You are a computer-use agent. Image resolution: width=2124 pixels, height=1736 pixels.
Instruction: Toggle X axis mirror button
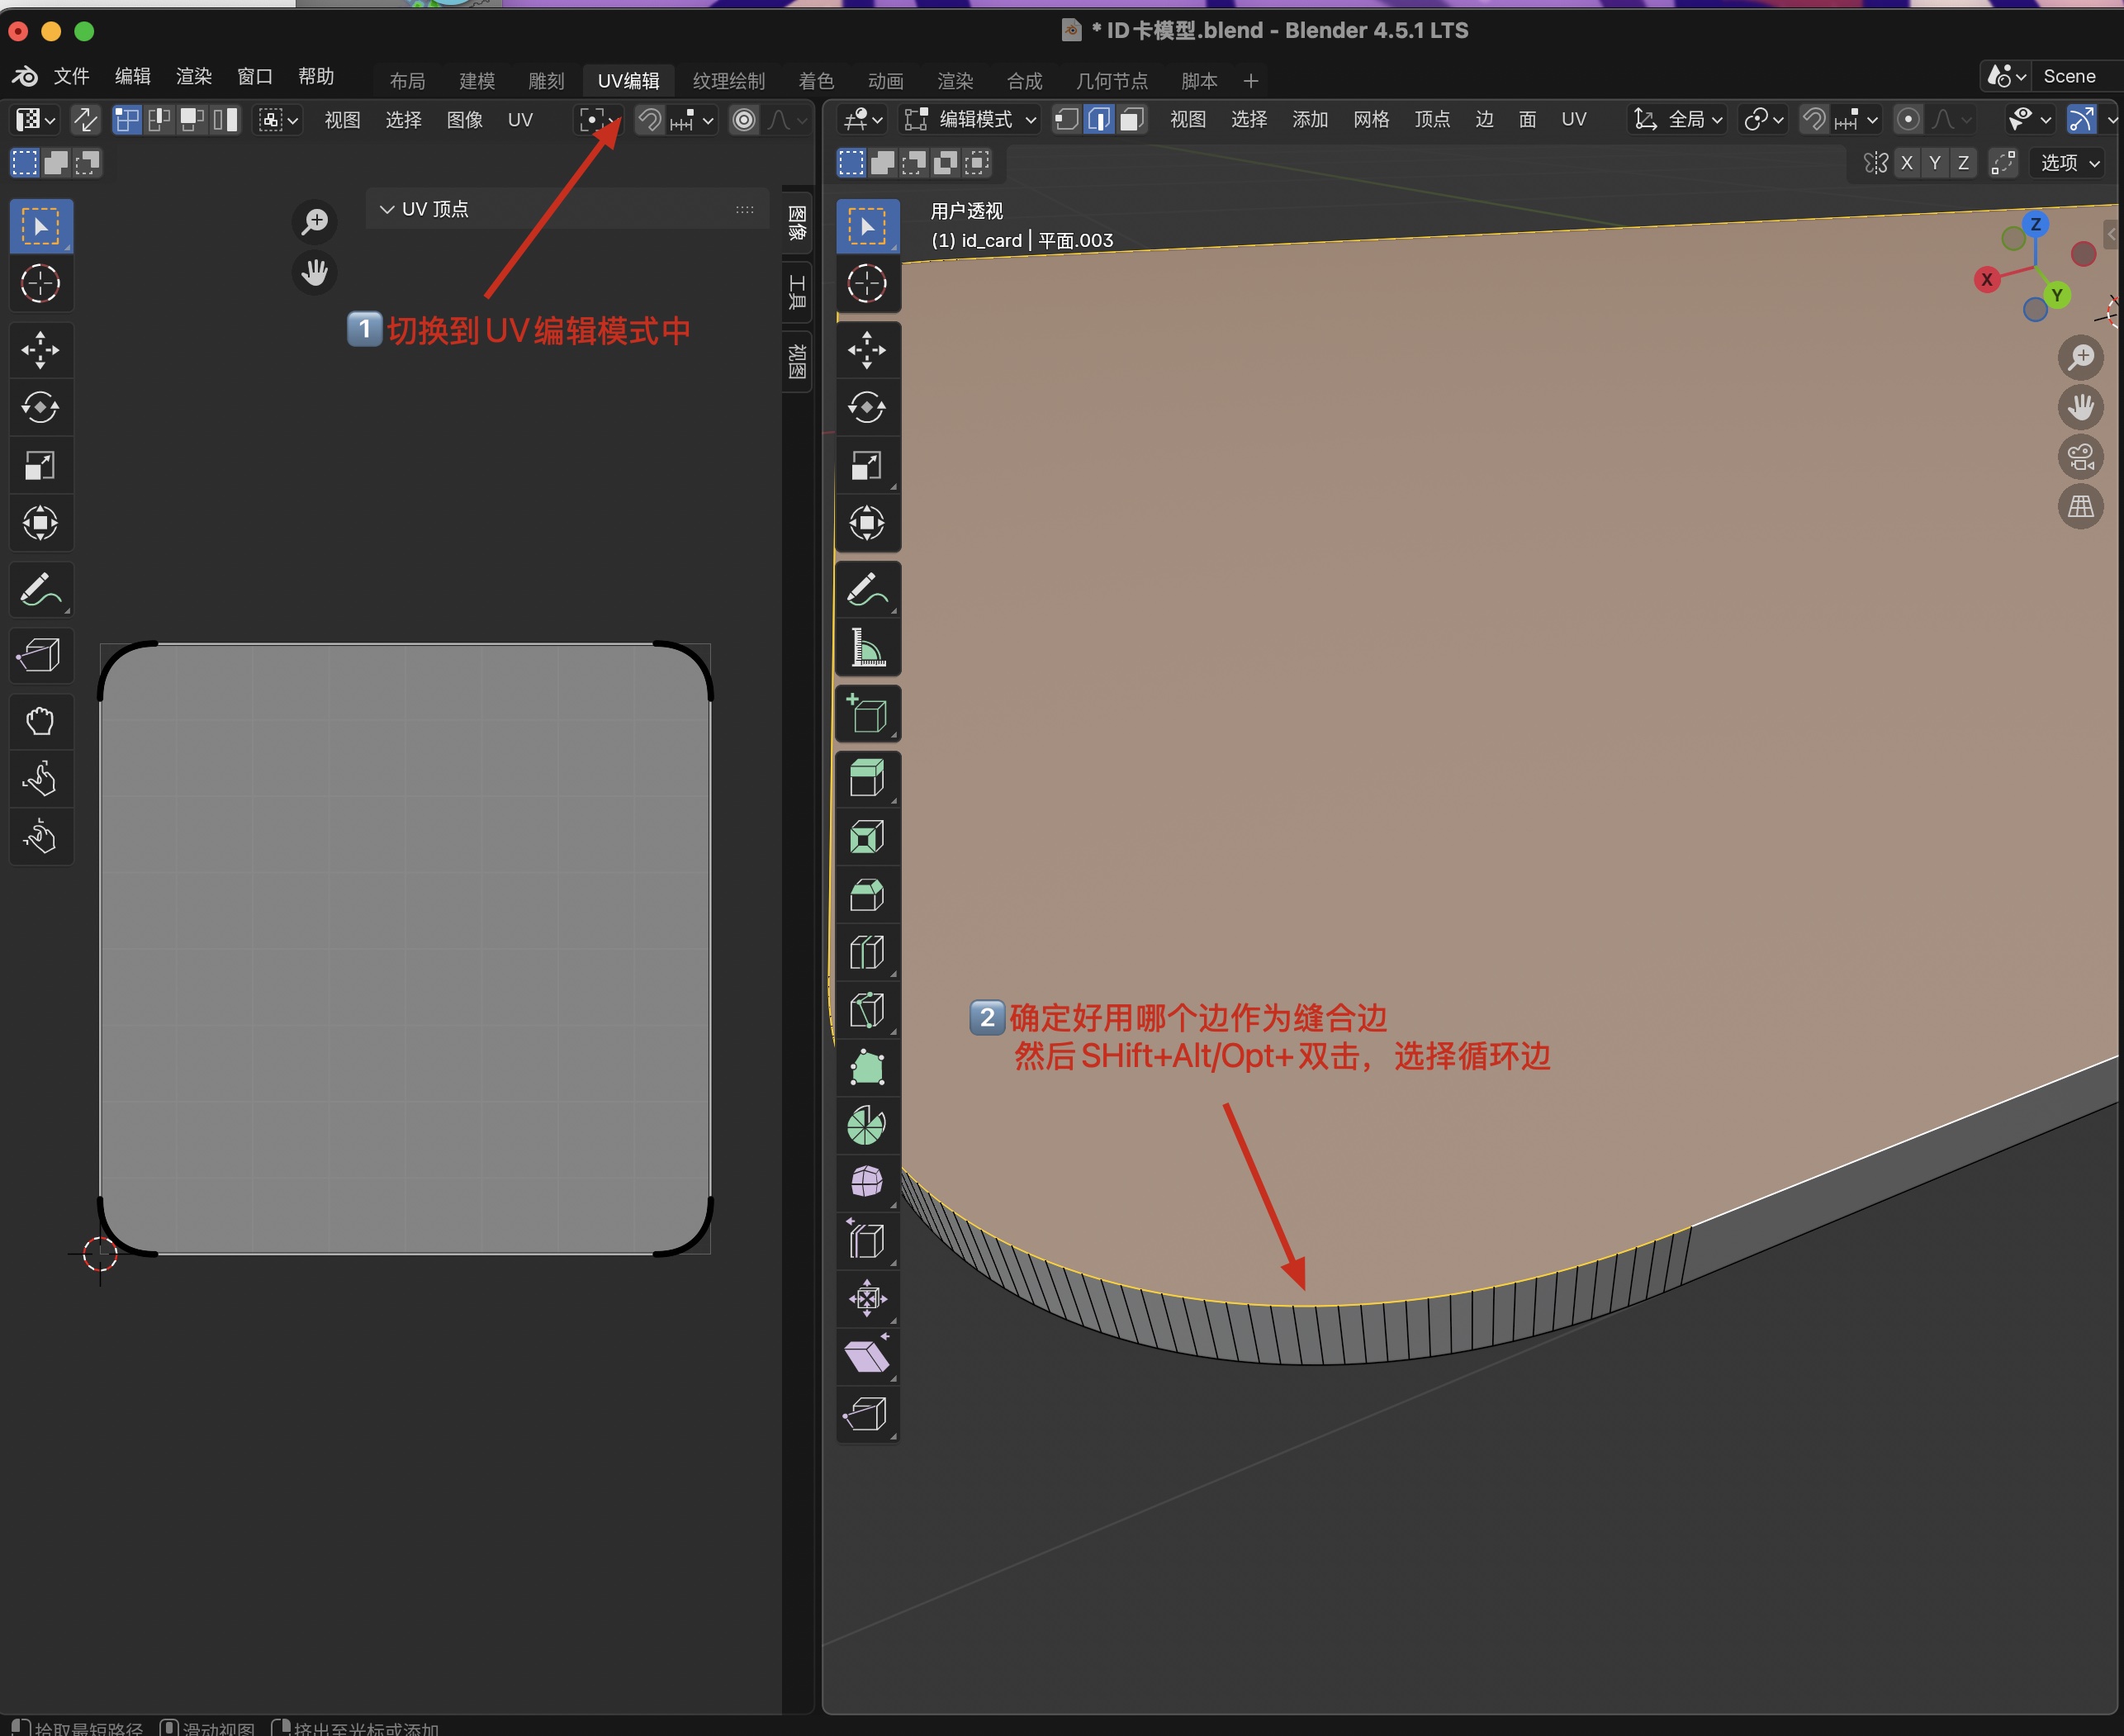click(1906, 163)
